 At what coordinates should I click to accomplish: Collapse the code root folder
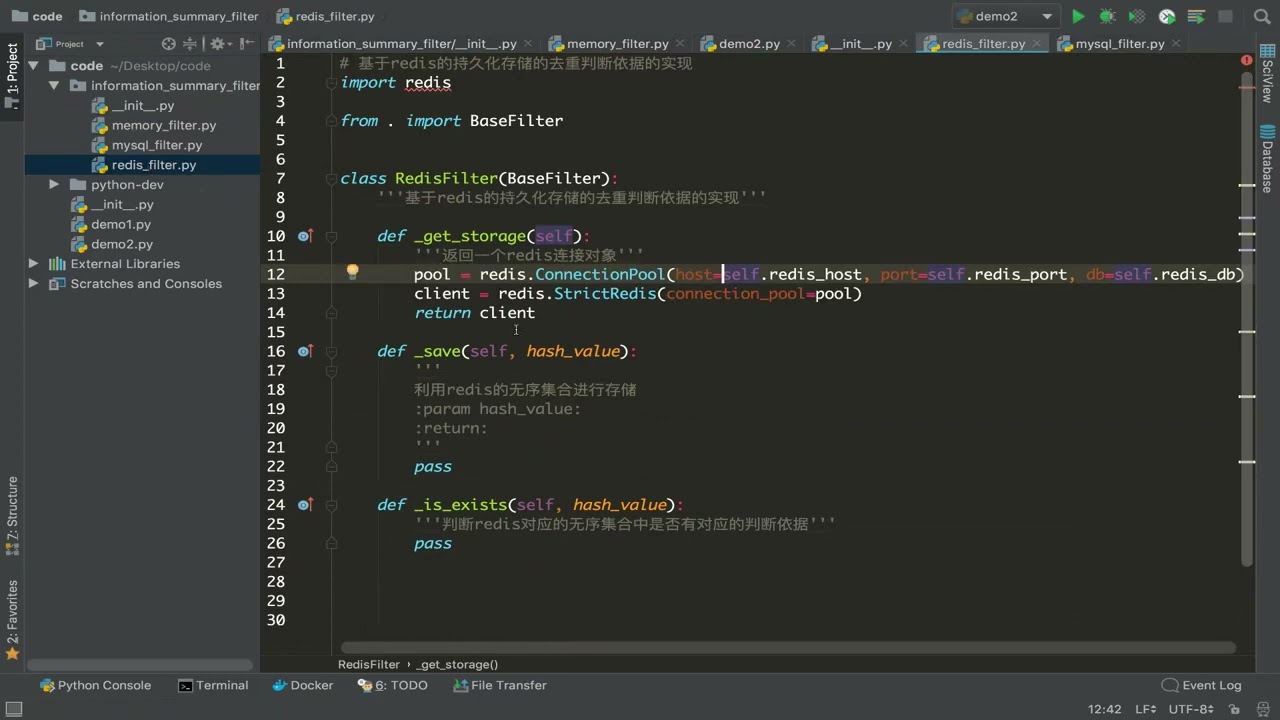point(33,66)
